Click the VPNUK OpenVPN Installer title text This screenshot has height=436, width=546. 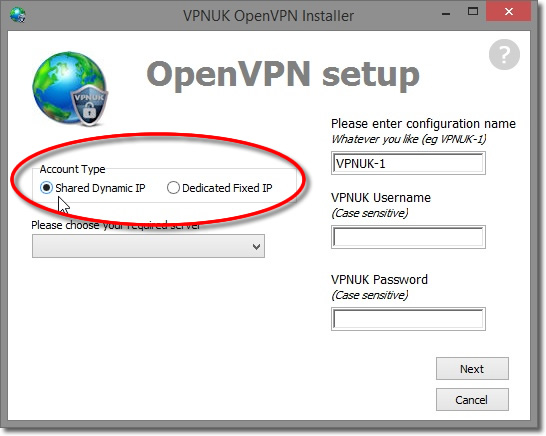pyautogui.click(x=268, y=16)
